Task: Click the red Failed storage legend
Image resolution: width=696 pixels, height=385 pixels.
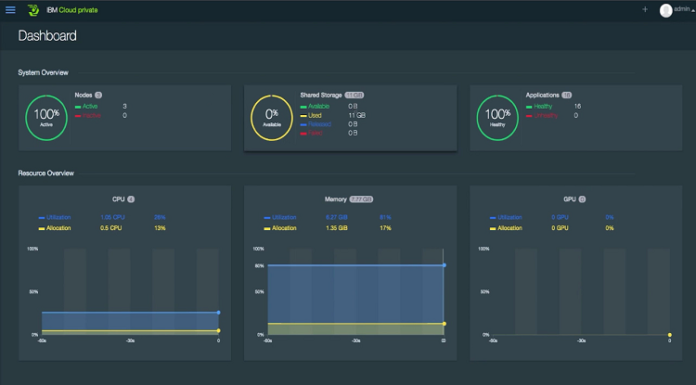Action: pyautogui.click(x=311, y=133)
